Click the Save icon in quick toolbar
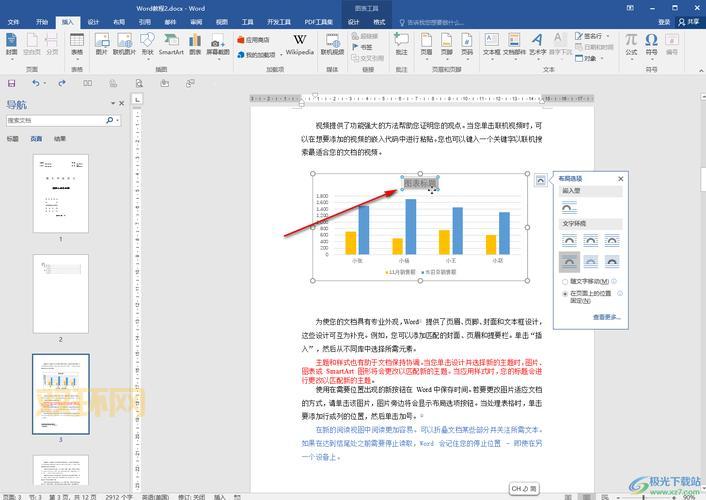This screenshot has height=500, width=706. pos(12,84)
